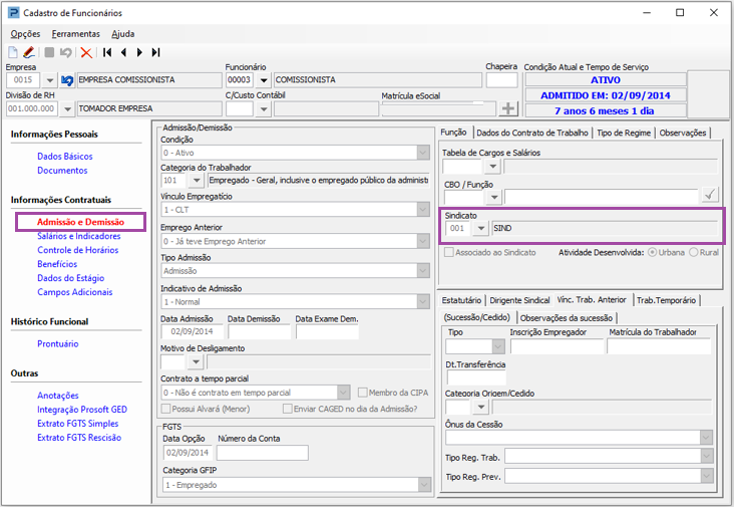Click the blue refresh icon beside Empresa
The height and width of the screenshot is (507, 734).
(67, 81)
